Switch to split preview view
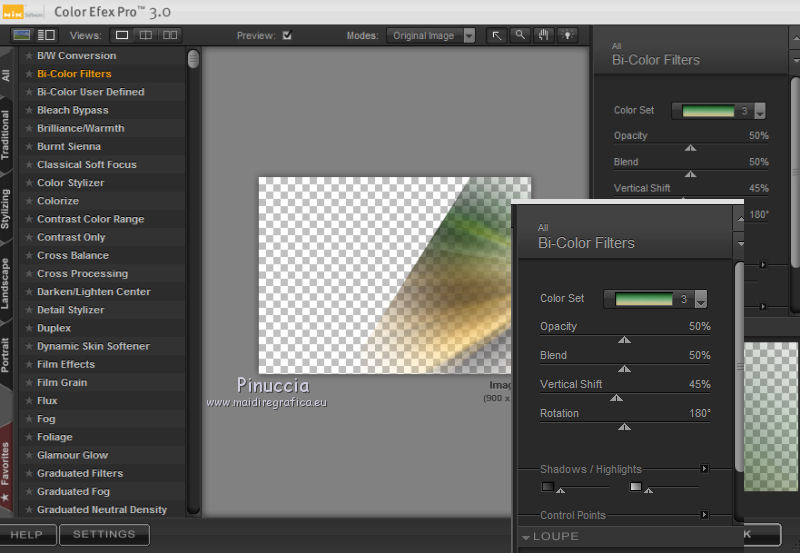800x553 pixels. coord(146,35)
